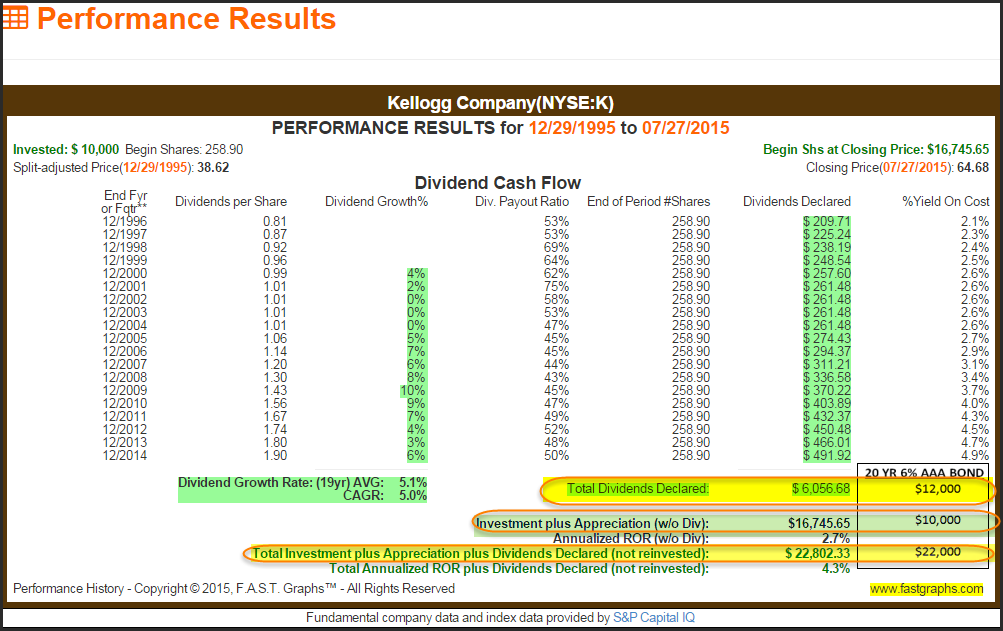Select the Kellogg Company (NYSE:K) title bar
The width and height of the screenshot is (1003, 631).
pyautogui.click(x=500, y=104)
